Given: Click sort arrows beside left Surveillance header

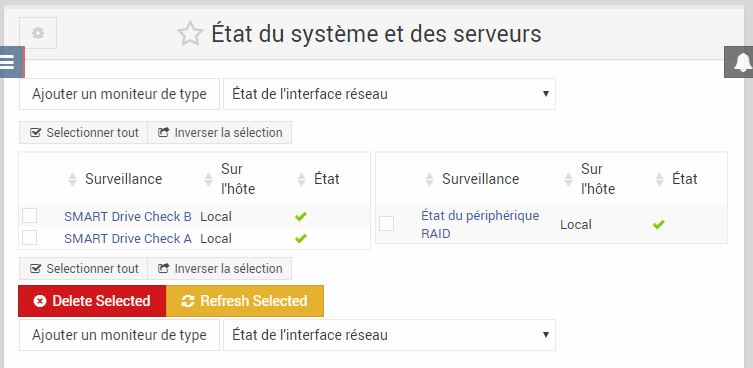Looking at the screenshot, I should [x=72, y=180].
